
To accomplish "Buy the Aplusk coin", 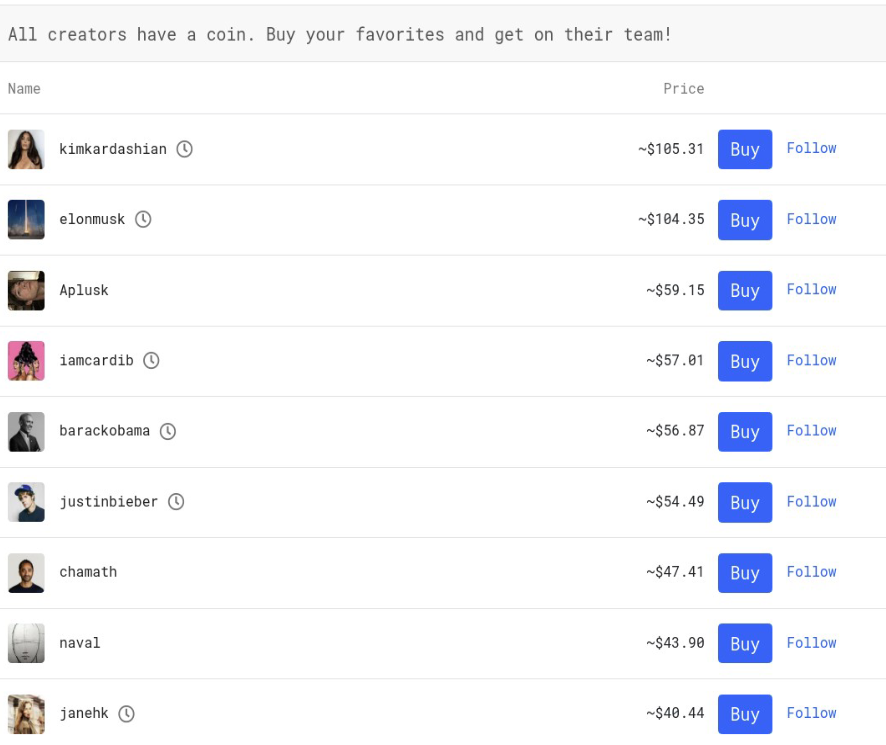I will (x=745, y=291).
